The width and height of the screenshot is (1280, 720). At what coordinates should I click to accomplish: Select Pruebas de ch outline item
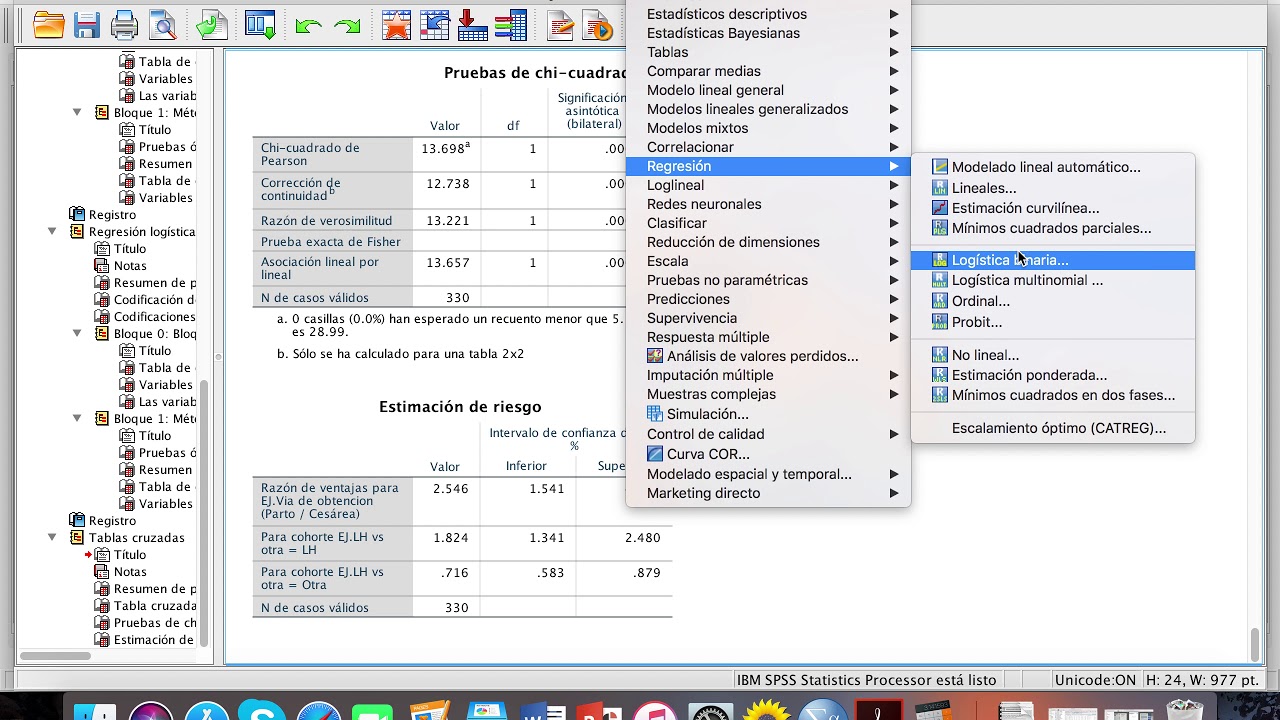tap(154, 623)
